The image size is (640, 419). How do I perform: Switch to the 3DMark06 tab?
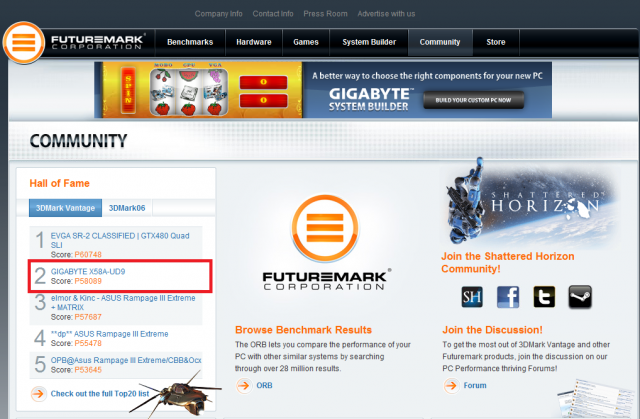pos(127,208)
